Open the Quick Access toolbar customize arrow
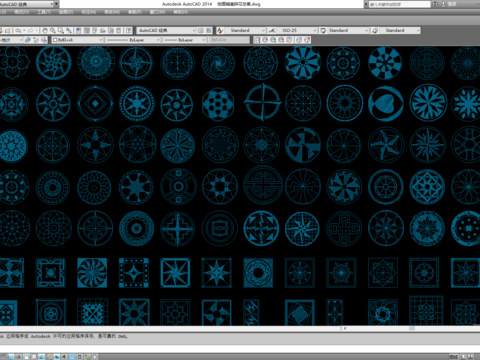The width and height of the screenshot is (480, 360). point(57,4)
